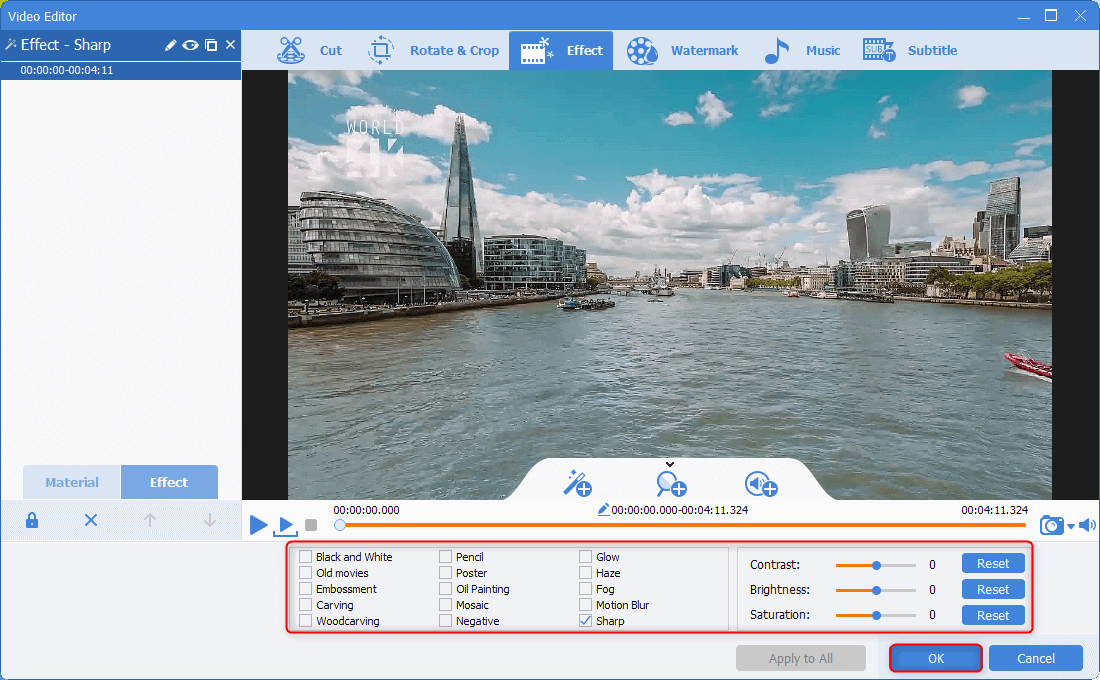Image resolution: width=1100 pixels, height=680 pixels.
Task: Enable the Poster effect
Action: 445,573
